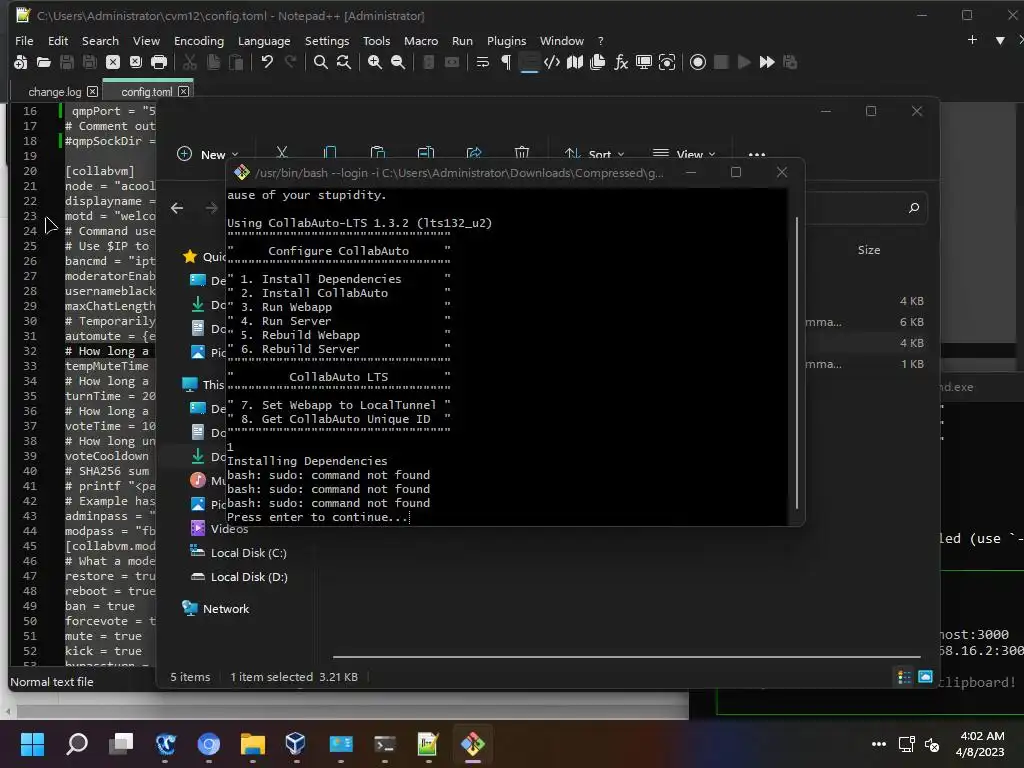Open the Encoding menu in Notepad++
This screenshot has width=1024, height=768.
199,40
